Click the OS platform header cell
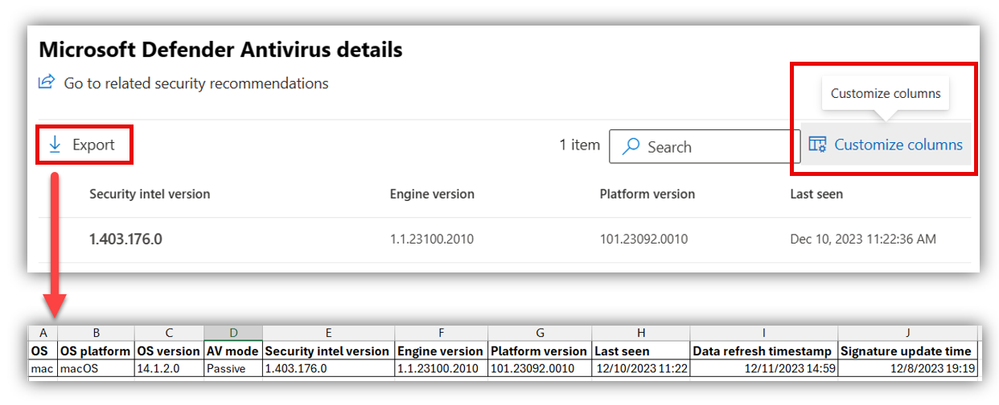The height and width of the screenshot is (405, 999). [96, 351]
